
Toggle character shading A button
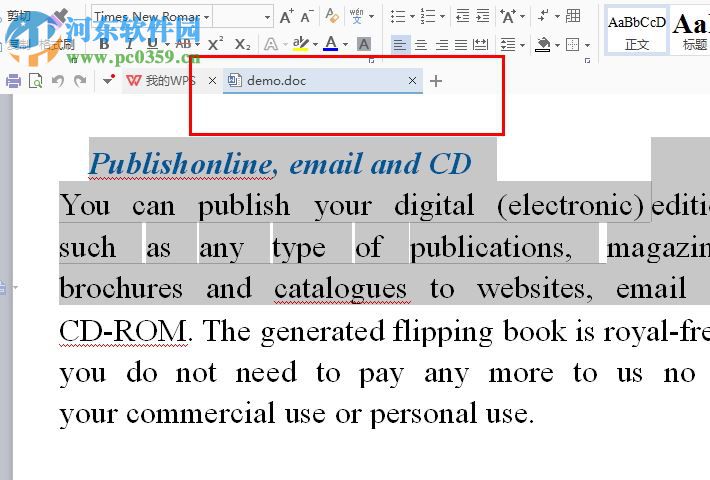click(364, 44)
